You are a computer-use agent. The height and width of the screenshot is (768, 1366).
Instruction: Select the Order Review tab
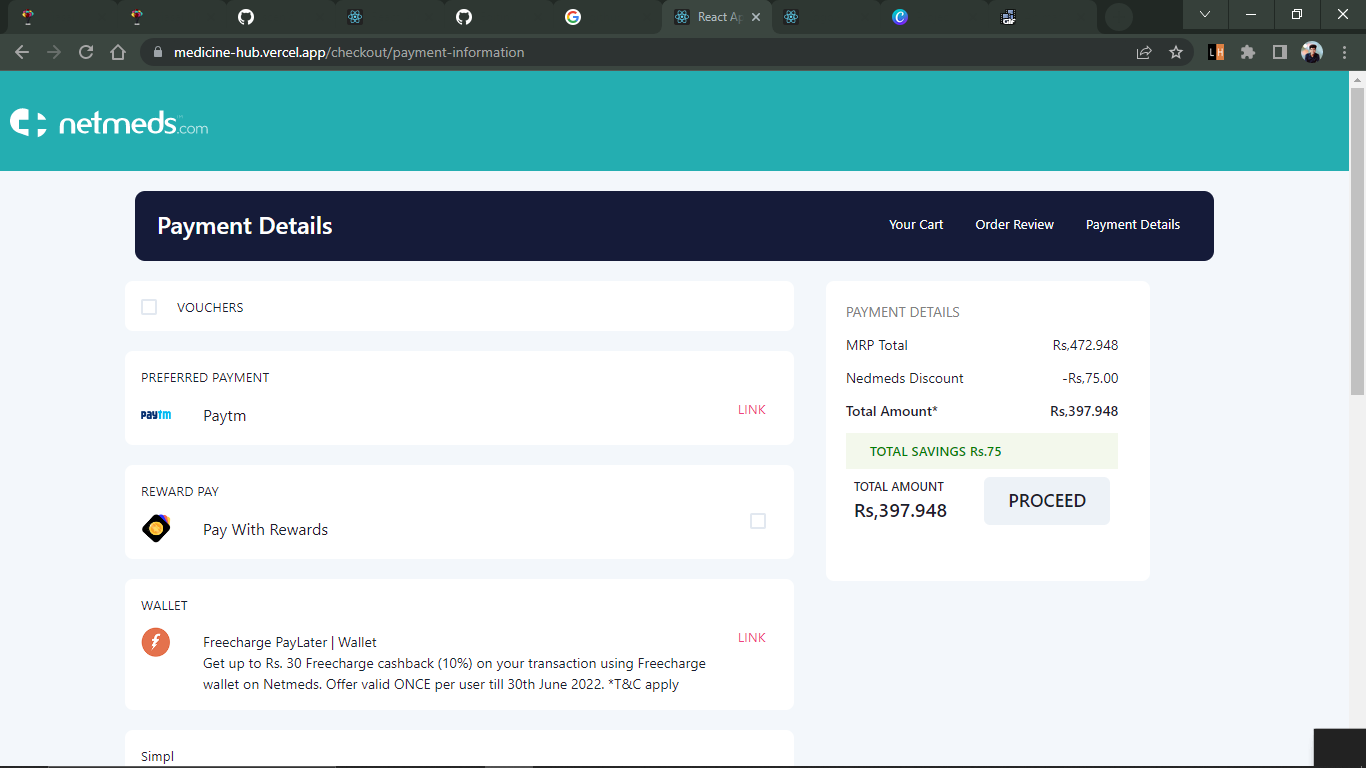pyautogui.click(x=1014, y=225)
